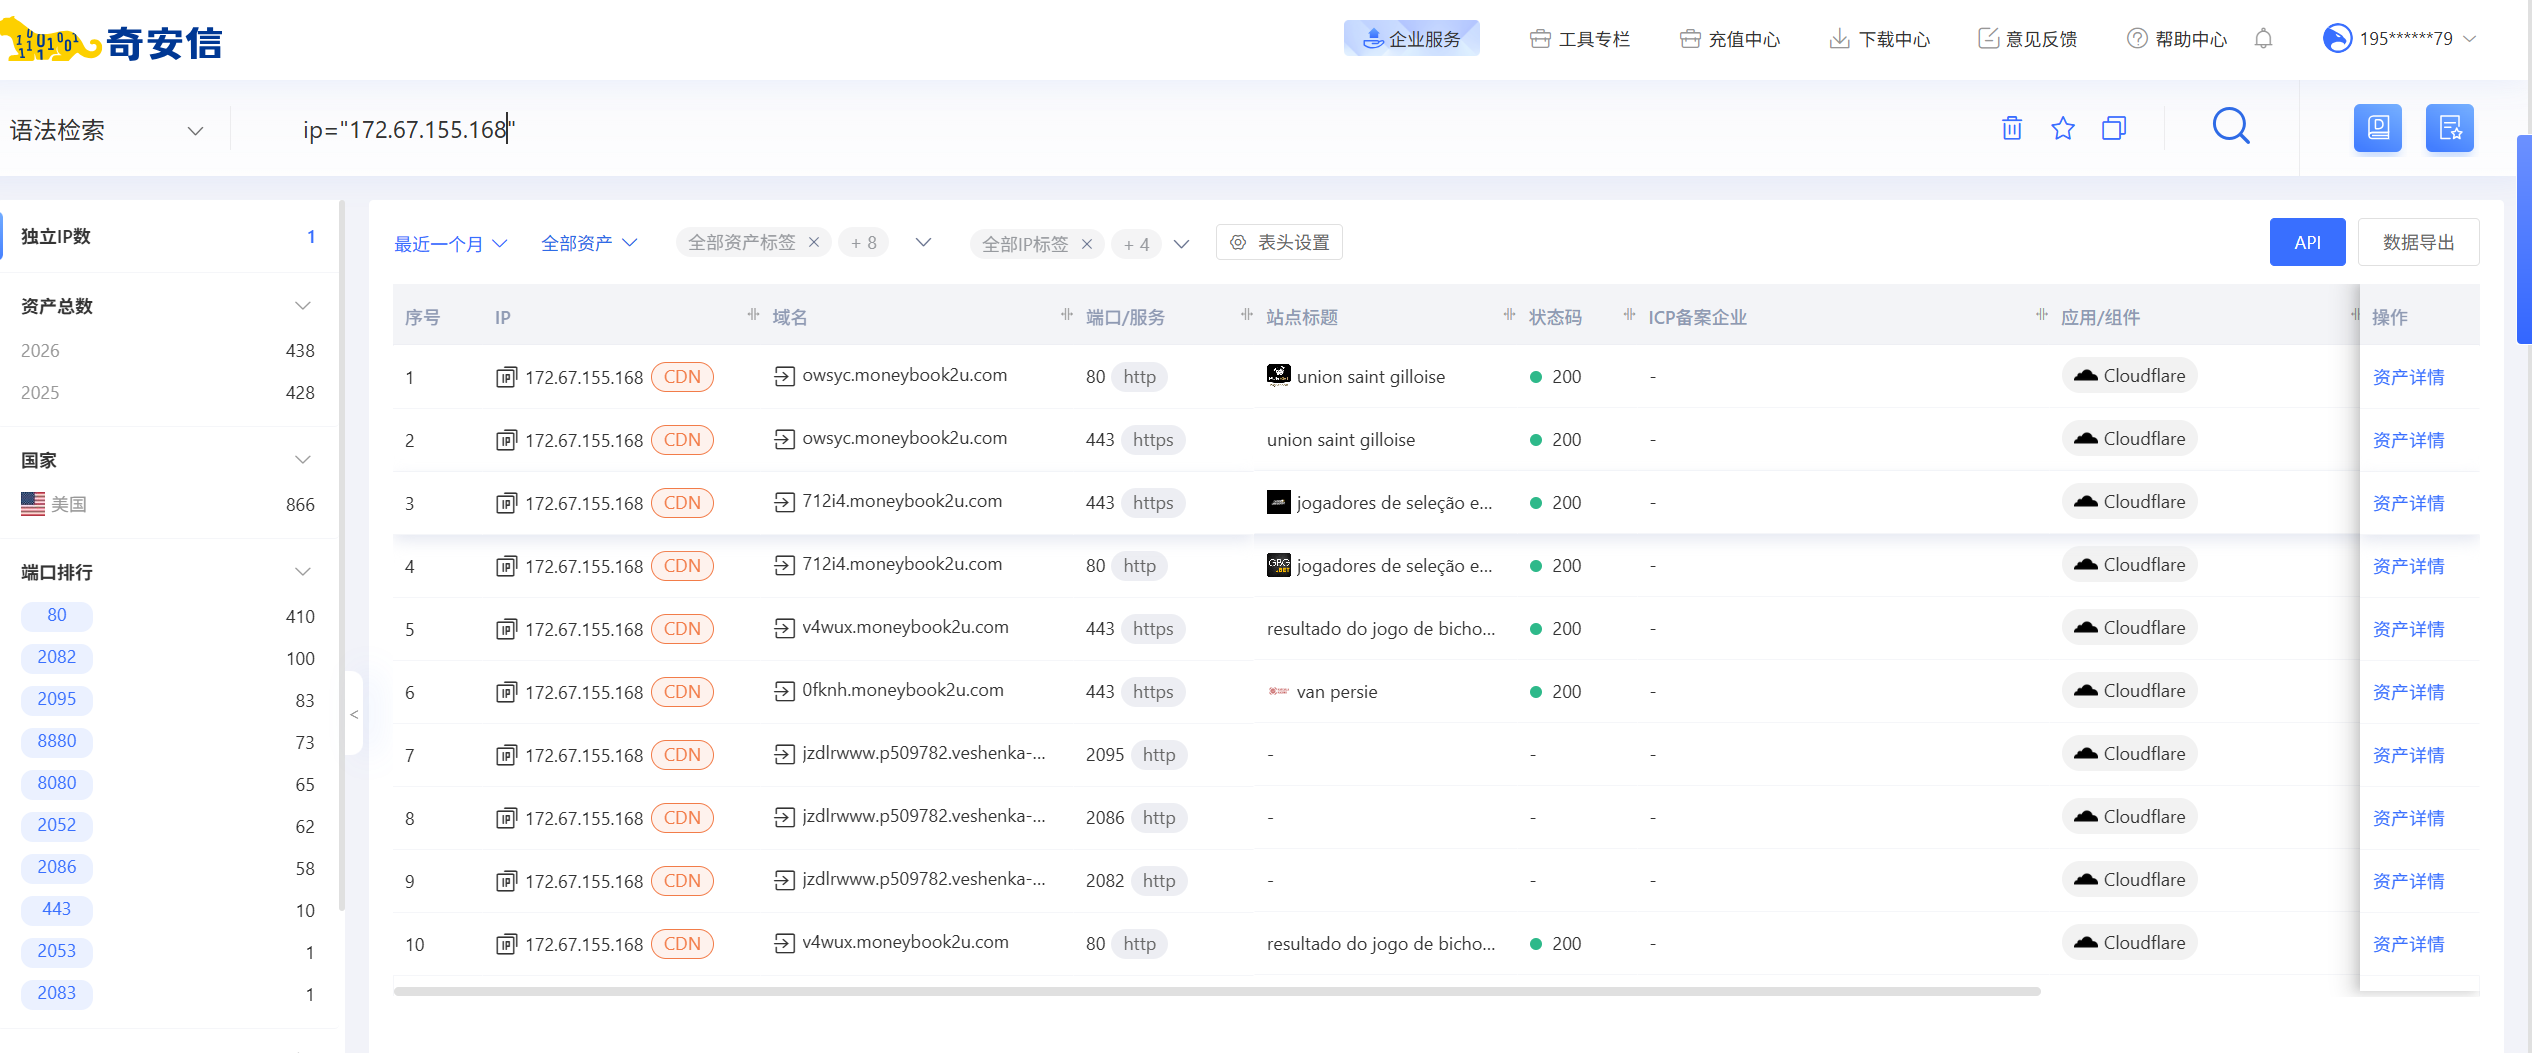
Task: Open the blue certificate panel icon
Action: tap(2378, 128)
